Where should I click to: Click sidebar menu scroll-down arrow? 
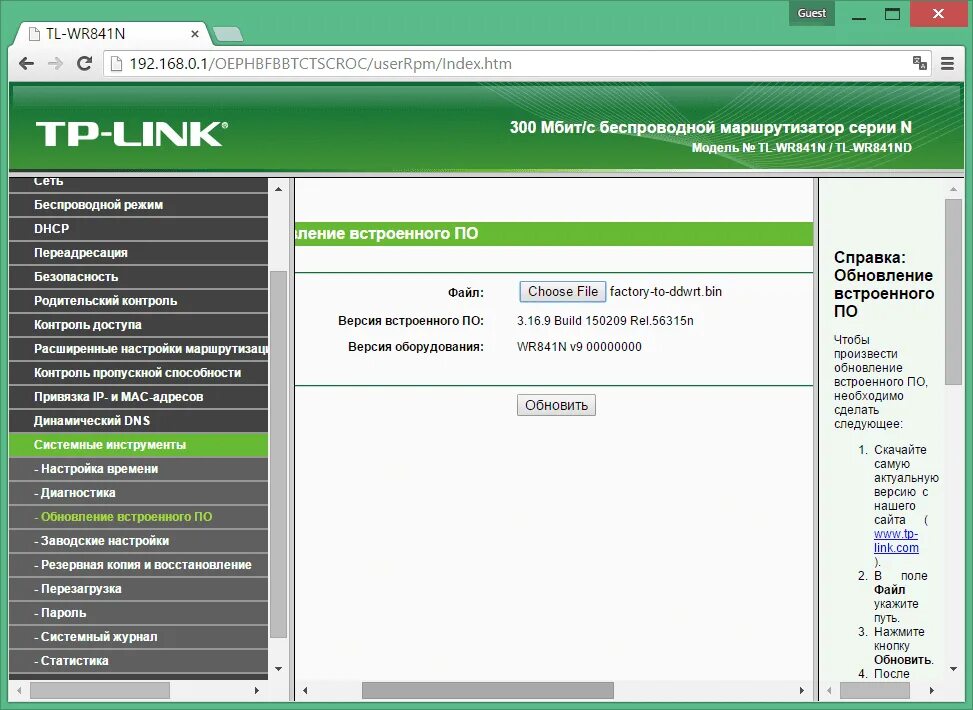[x=278, y=668]
